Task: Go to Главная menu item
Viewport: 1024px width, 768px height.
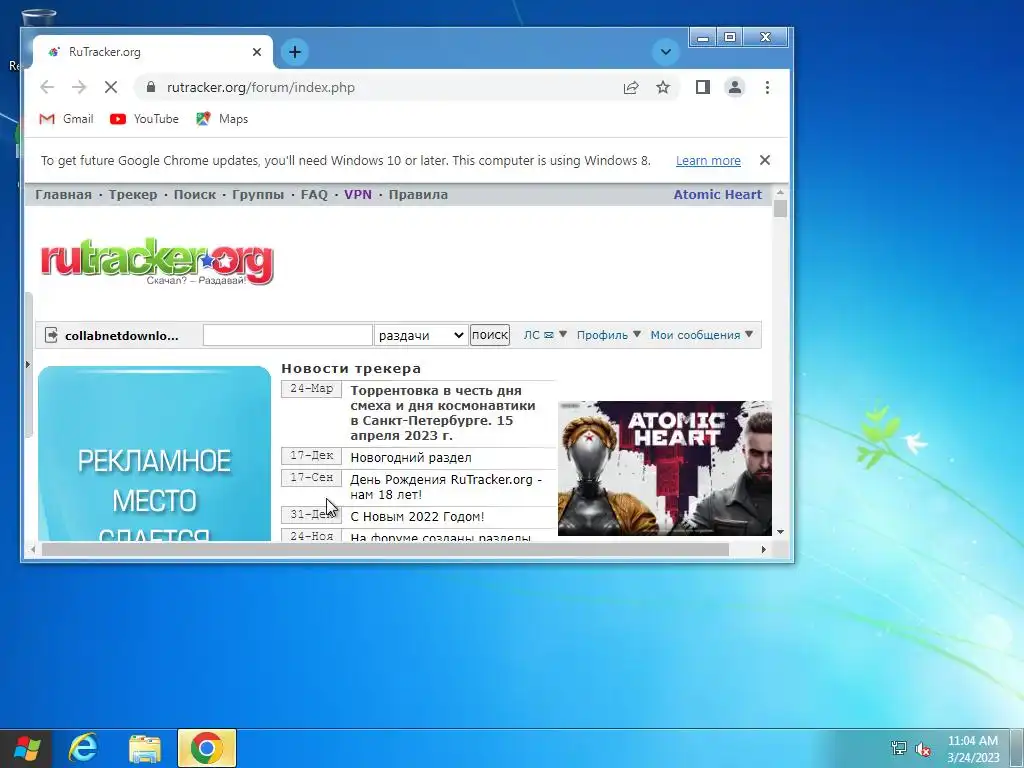Action: [63, 195]
